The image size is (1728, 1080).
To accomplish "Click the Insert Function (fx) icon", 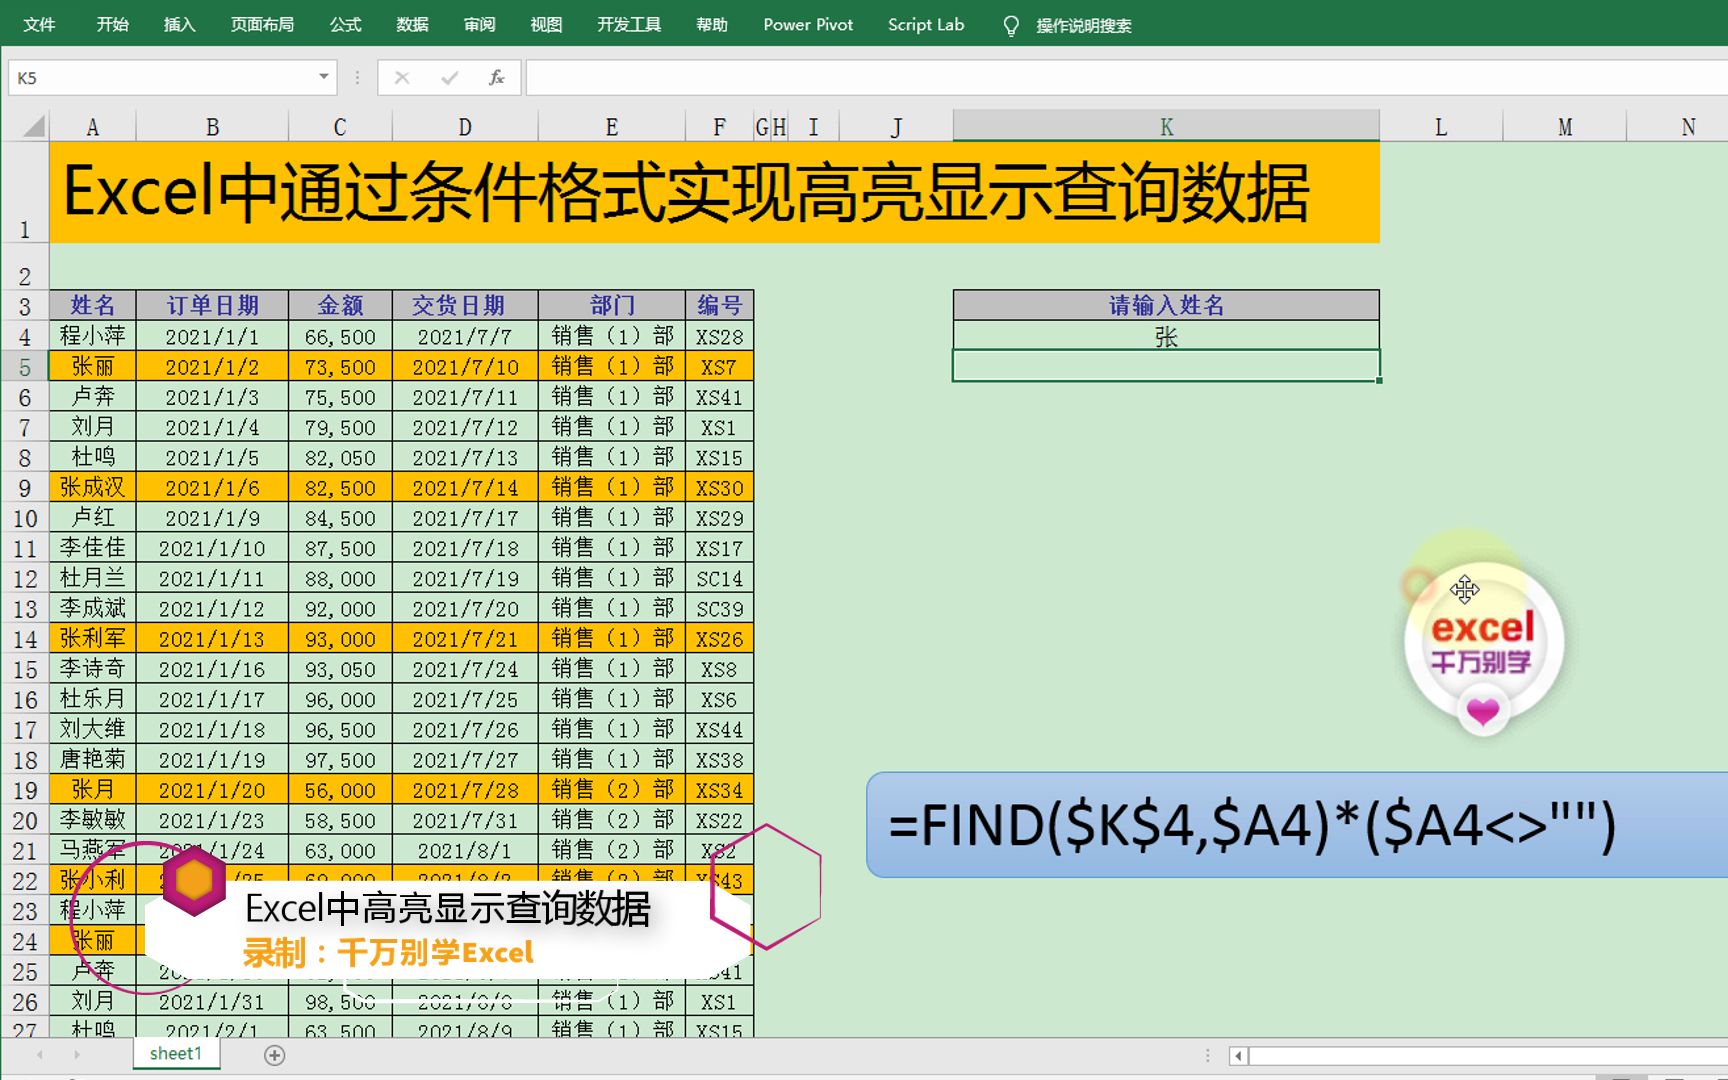I will point(496,77).
